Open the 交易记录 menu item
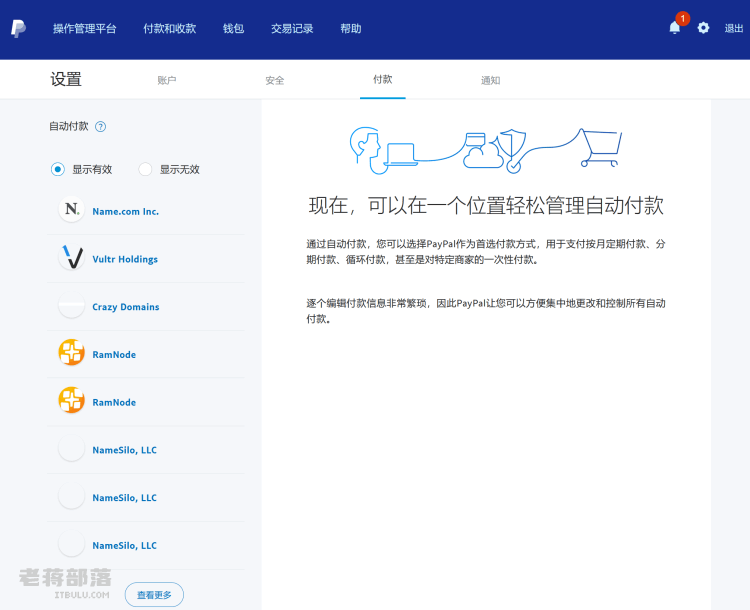Viewport: 750px width, 610px height. (x=292, y=29)
